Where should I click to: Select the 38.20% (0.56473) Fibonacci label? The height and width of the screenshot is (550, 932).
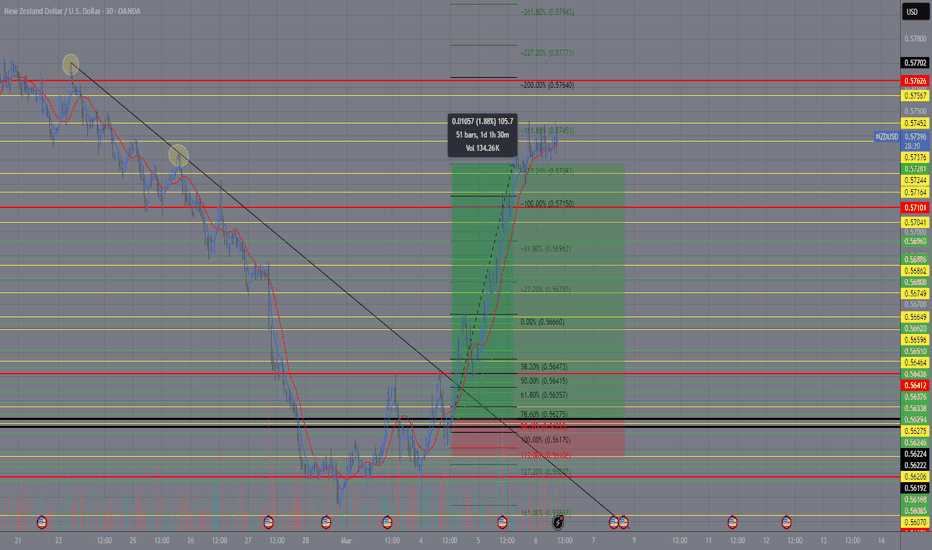(x=544, y=367)
